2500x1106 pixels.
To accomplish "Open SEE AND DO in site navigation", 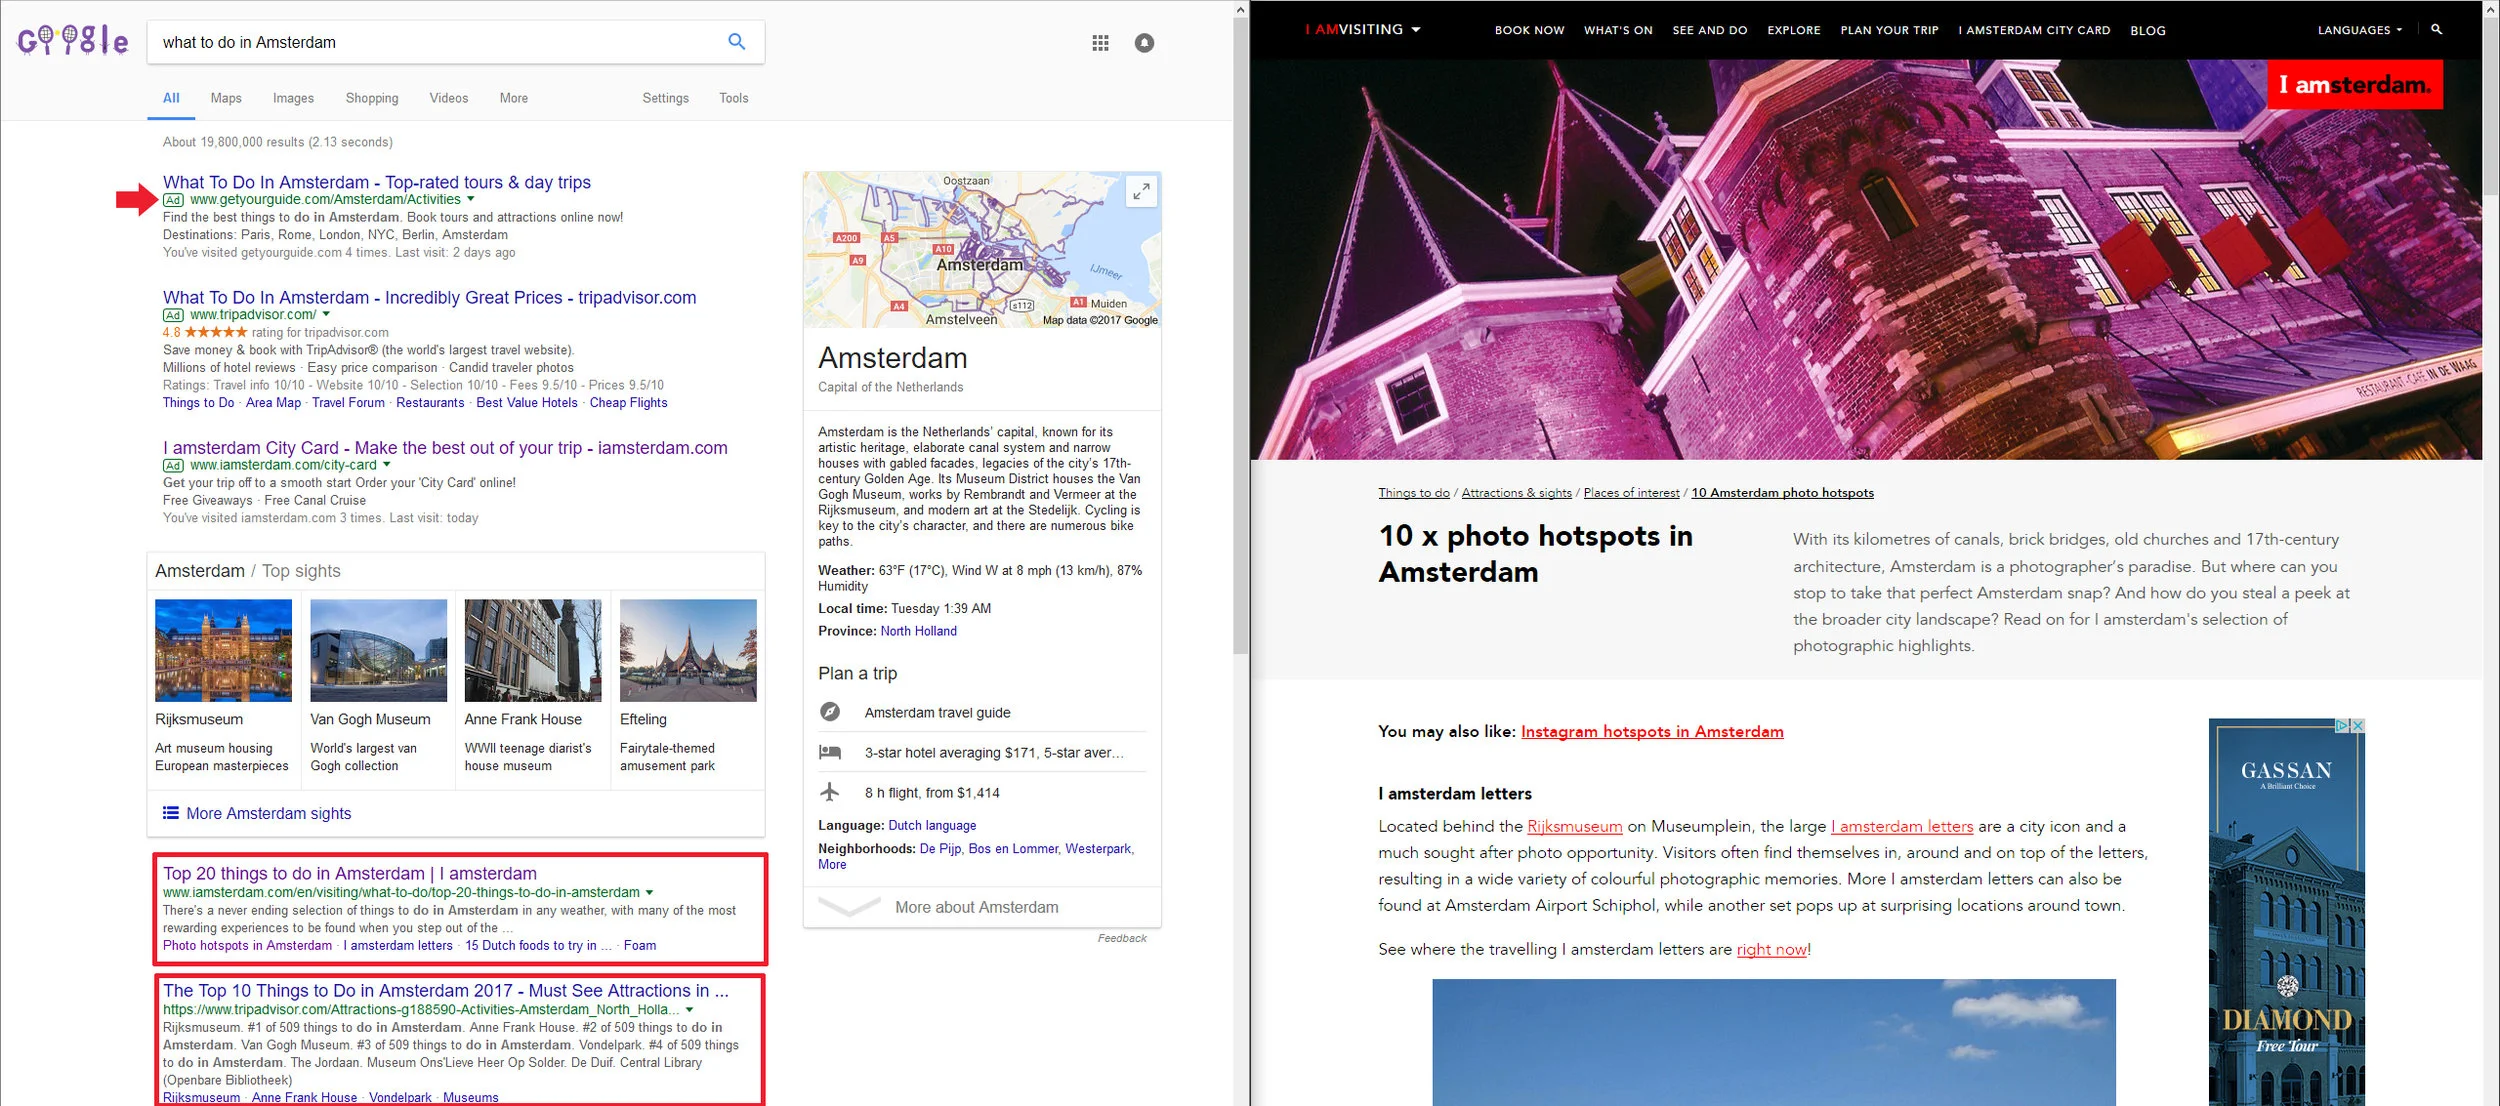I will coord(1710,30).
